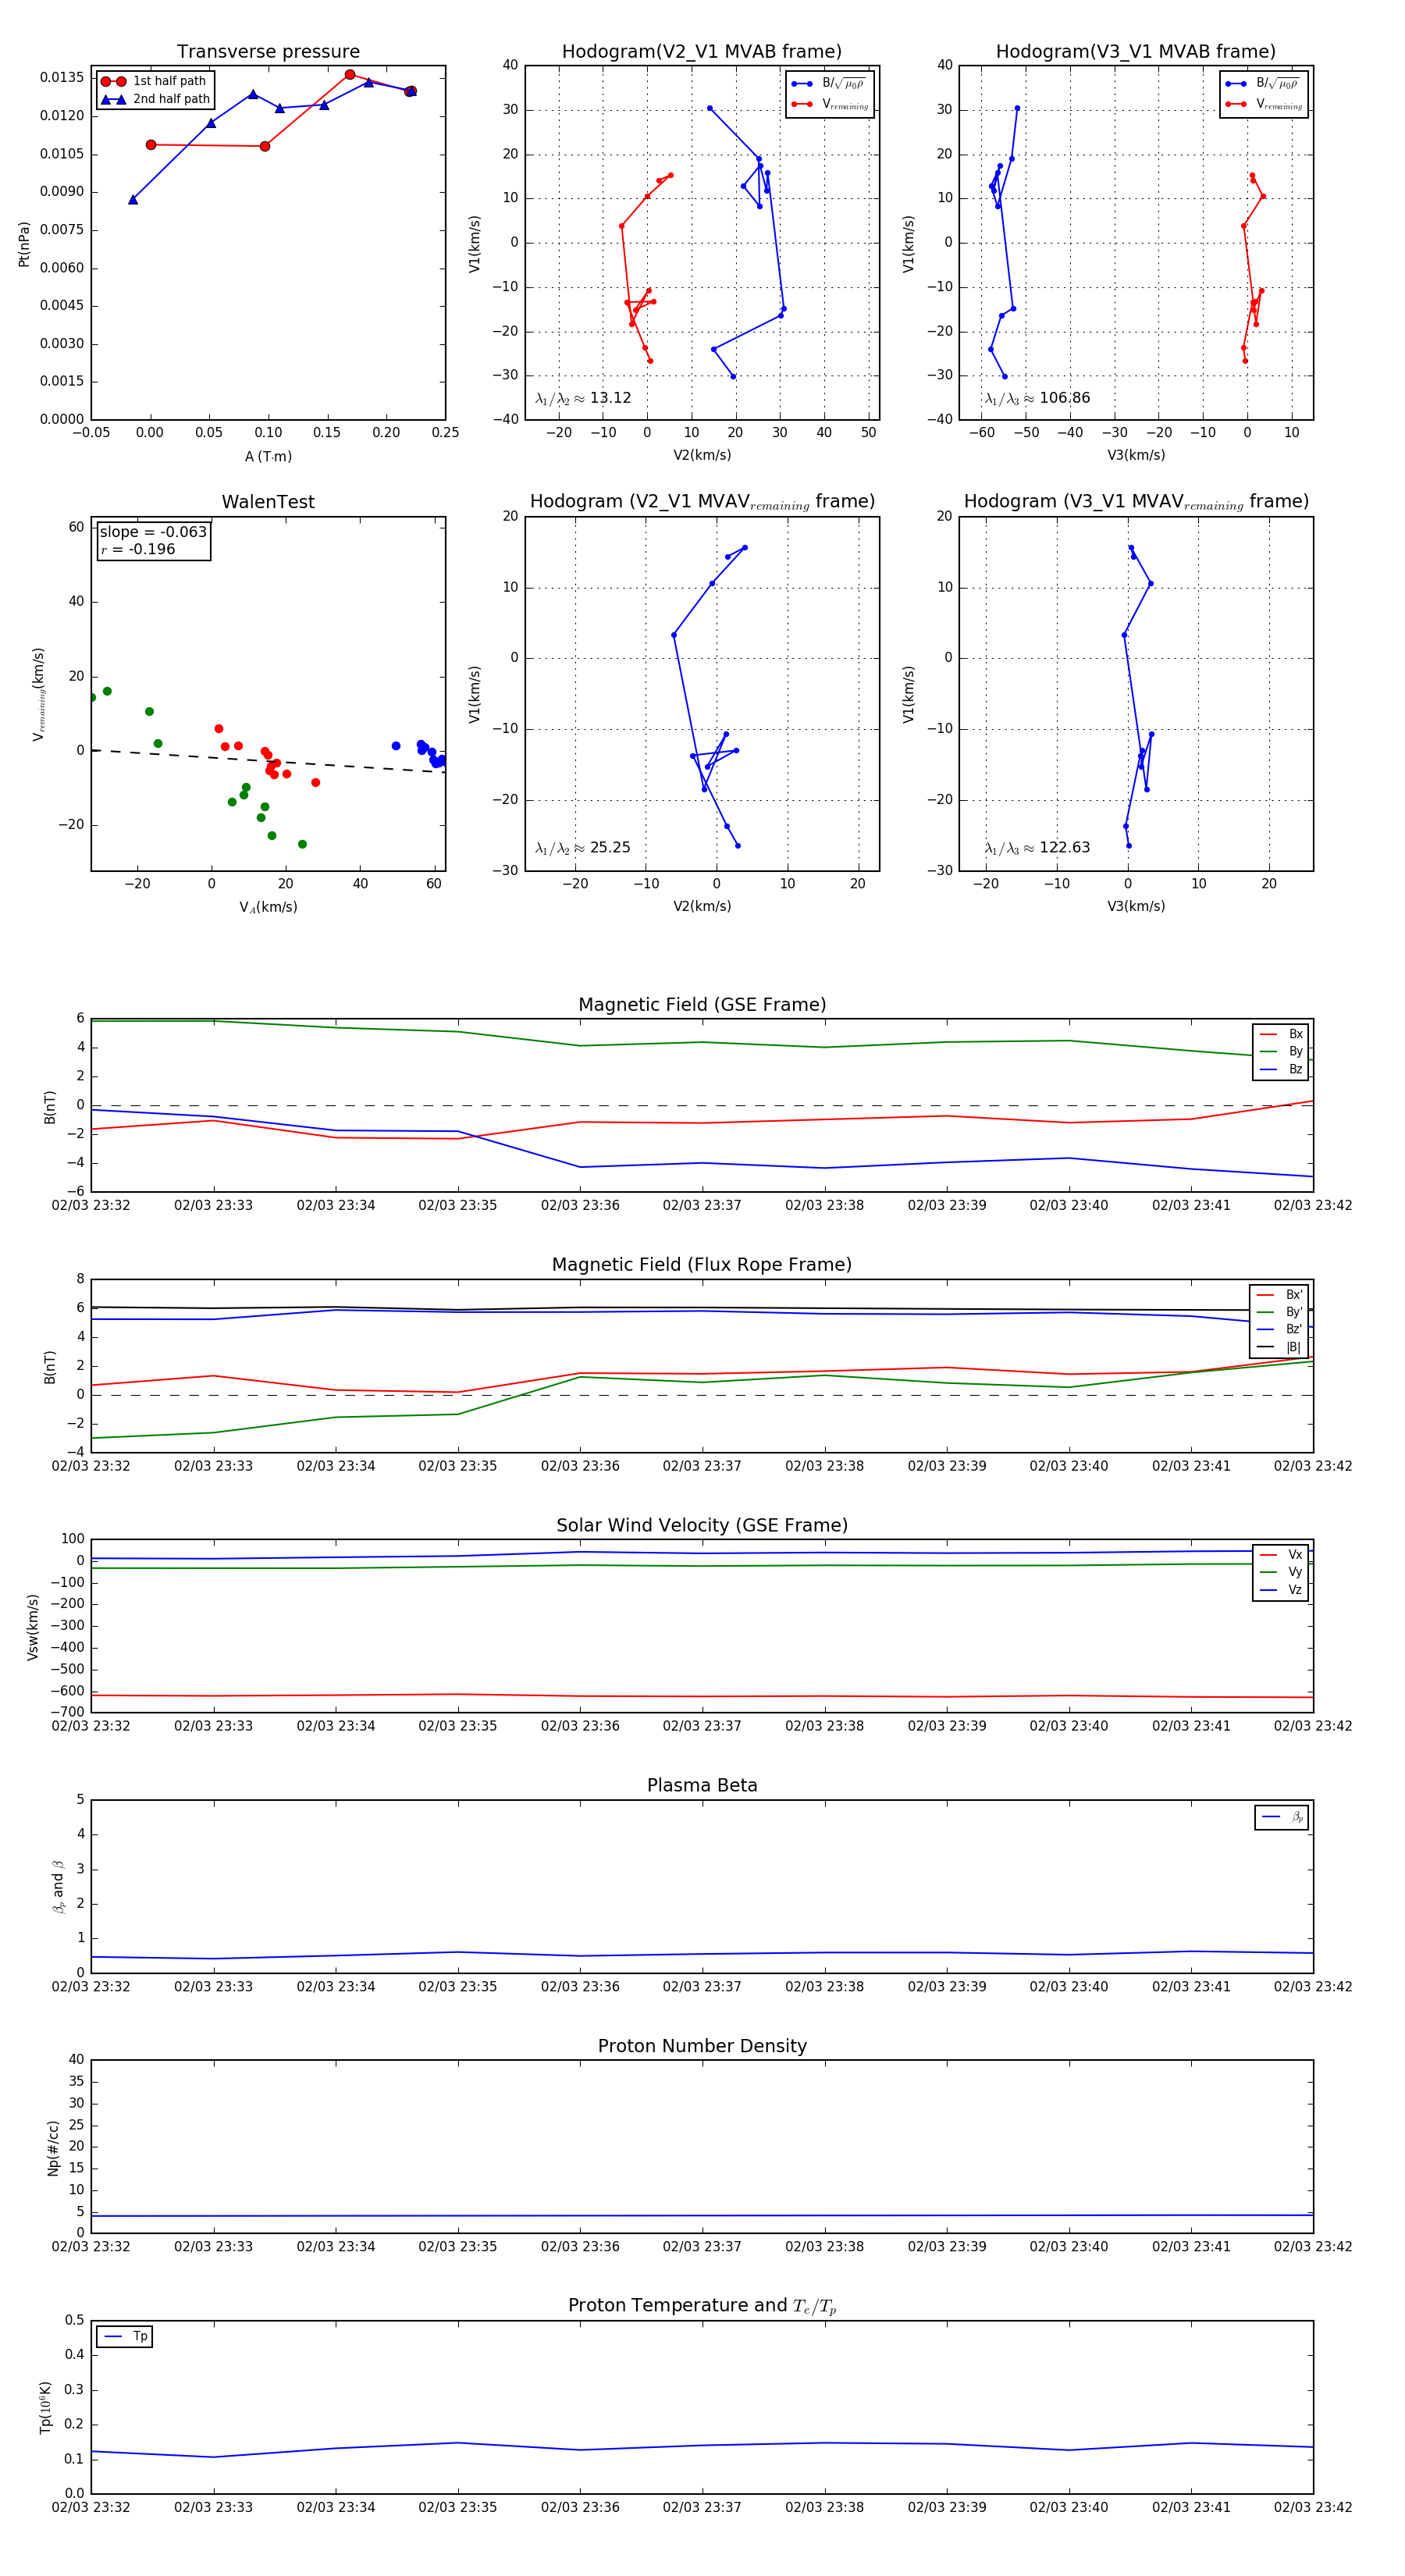Click the 'Solar Wind Velocity (GSE Frame)' title

click(x=702, y=1525)
